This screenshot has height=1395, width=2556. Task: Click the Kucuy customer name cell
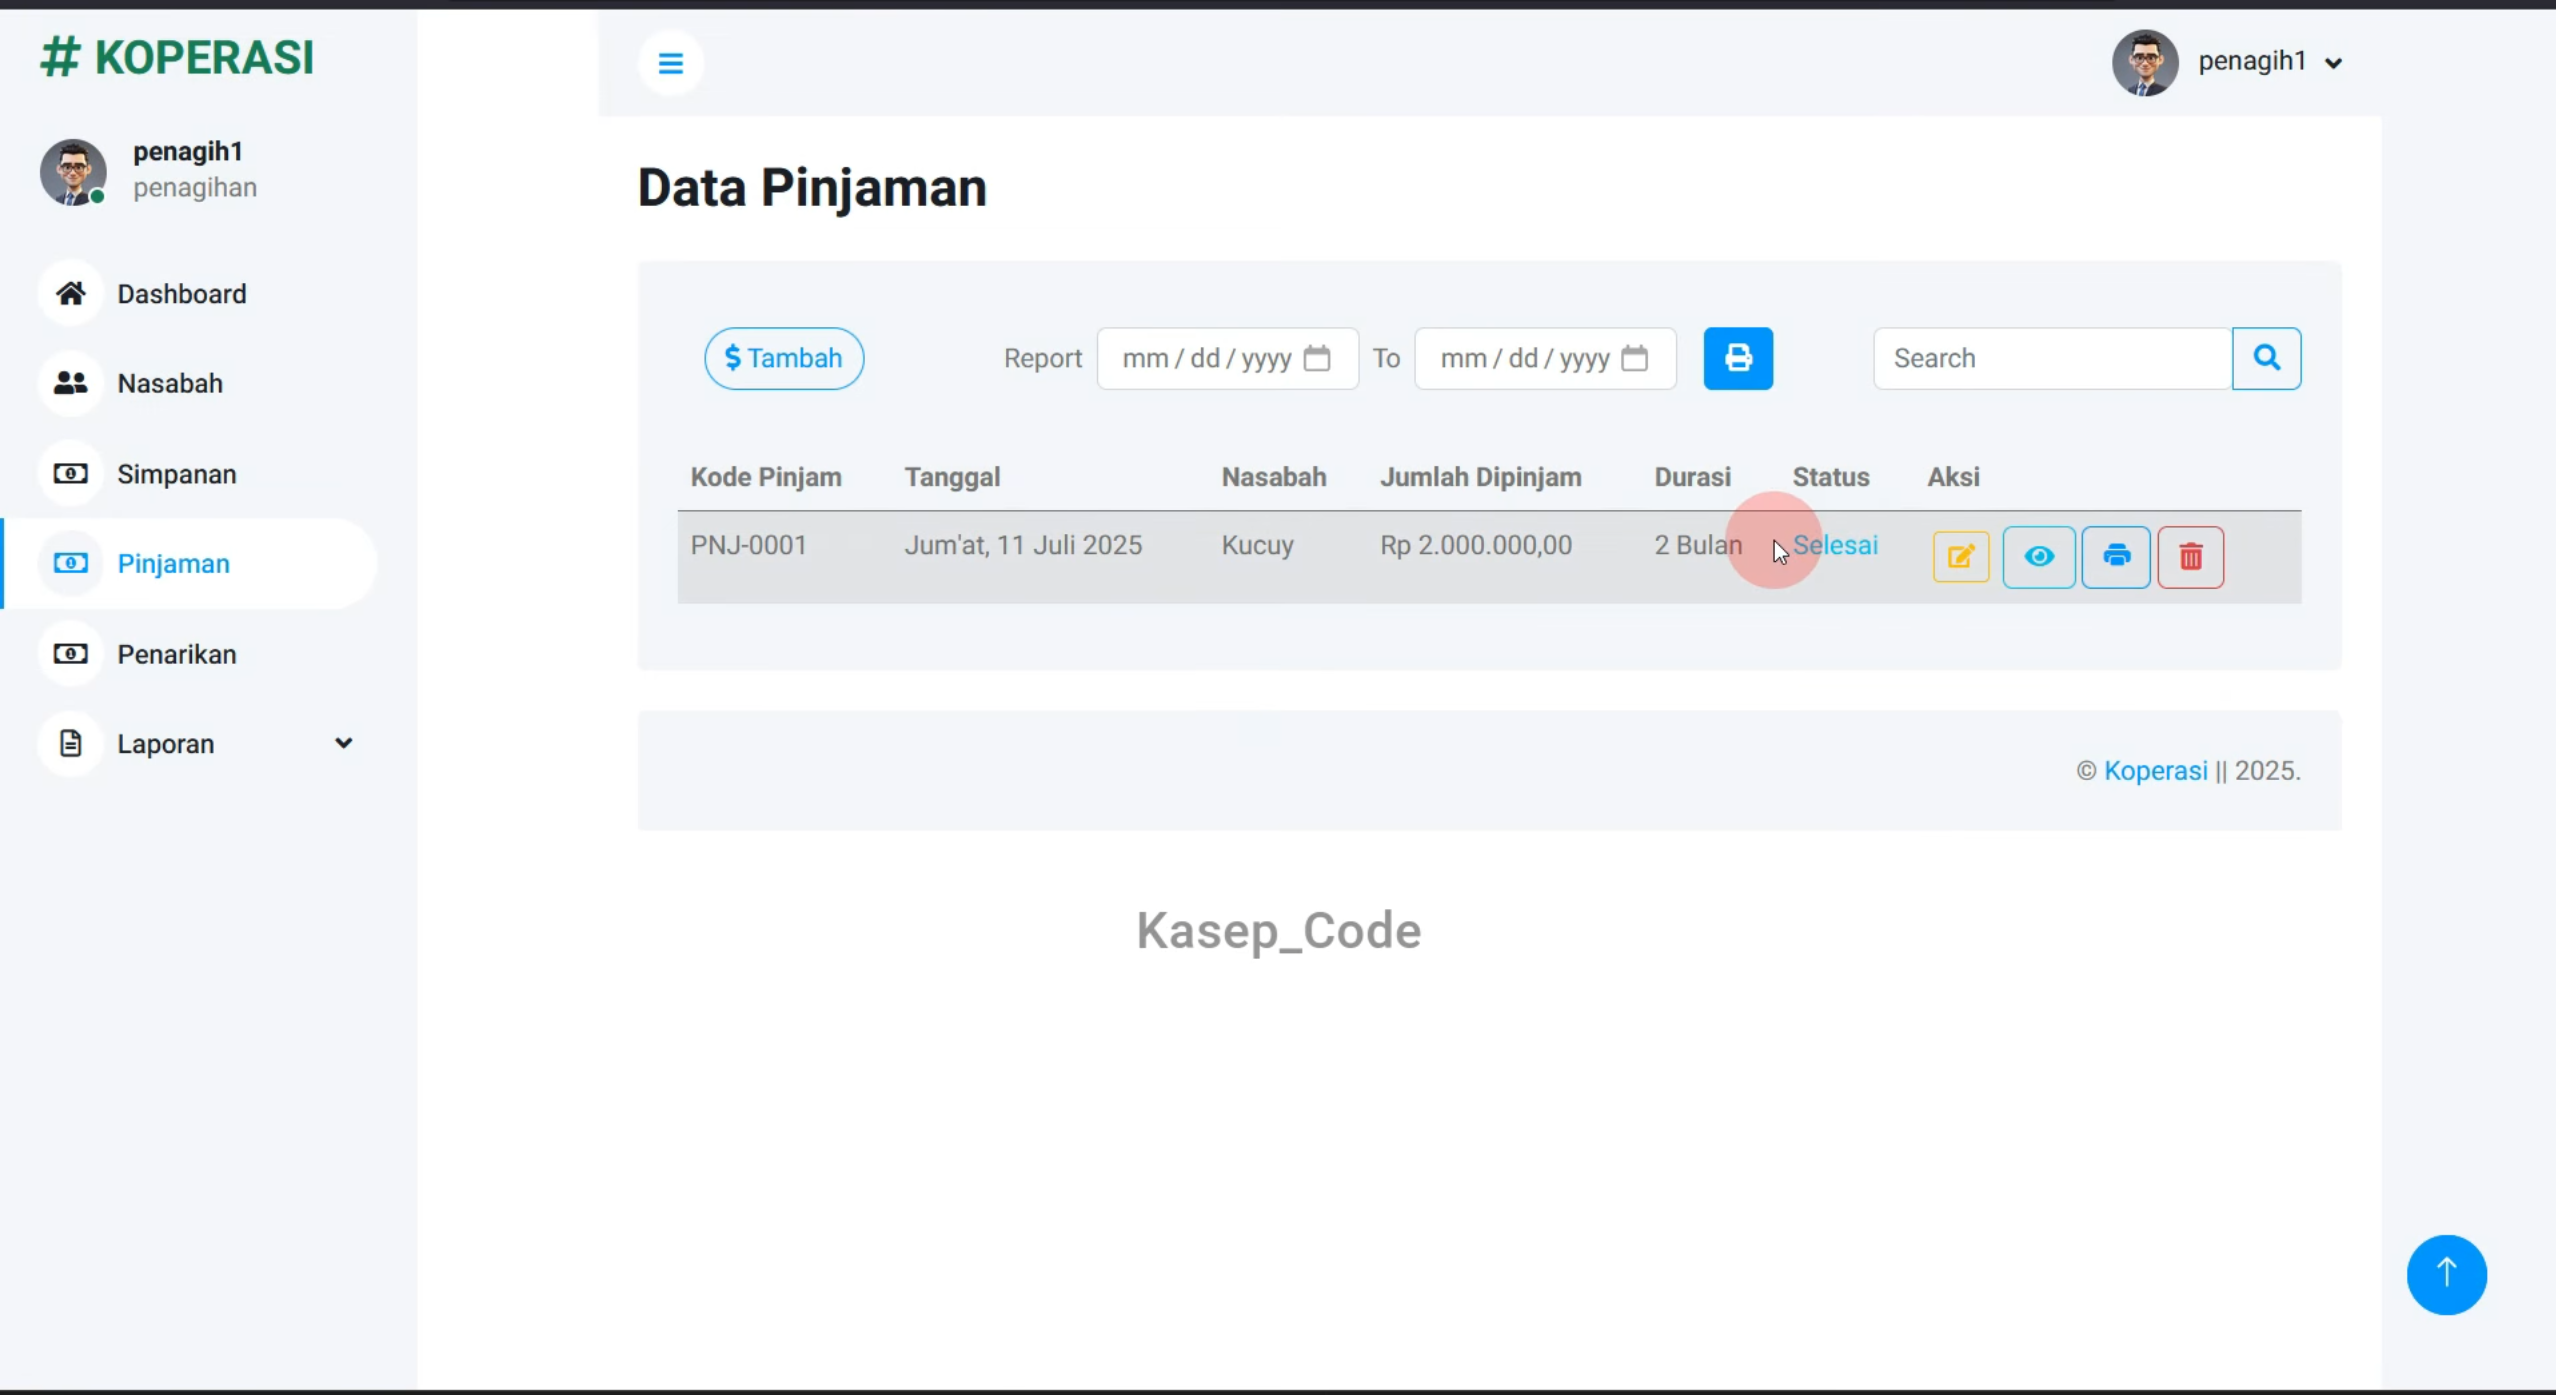(x=1257, y=545)
